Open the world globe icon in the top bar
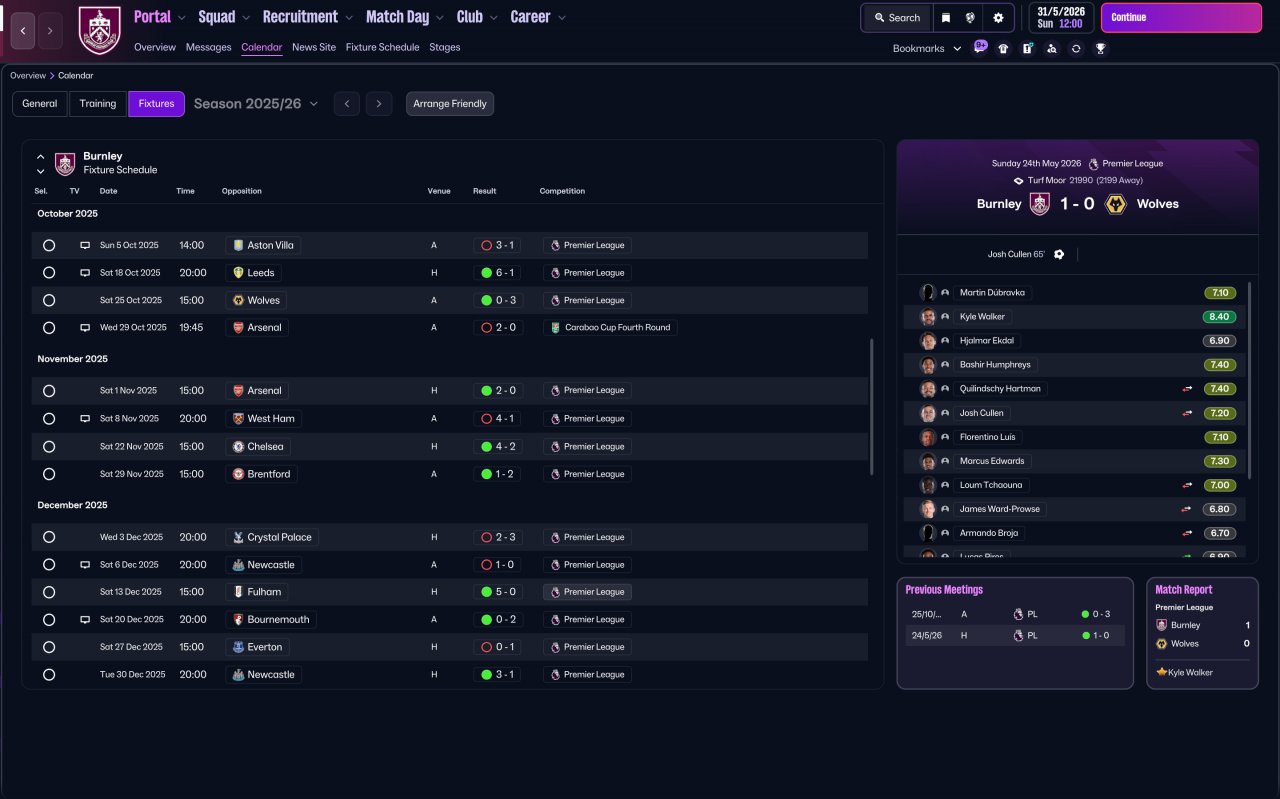The width and height of the screenshot is (1280, 799). coord(970,18)
